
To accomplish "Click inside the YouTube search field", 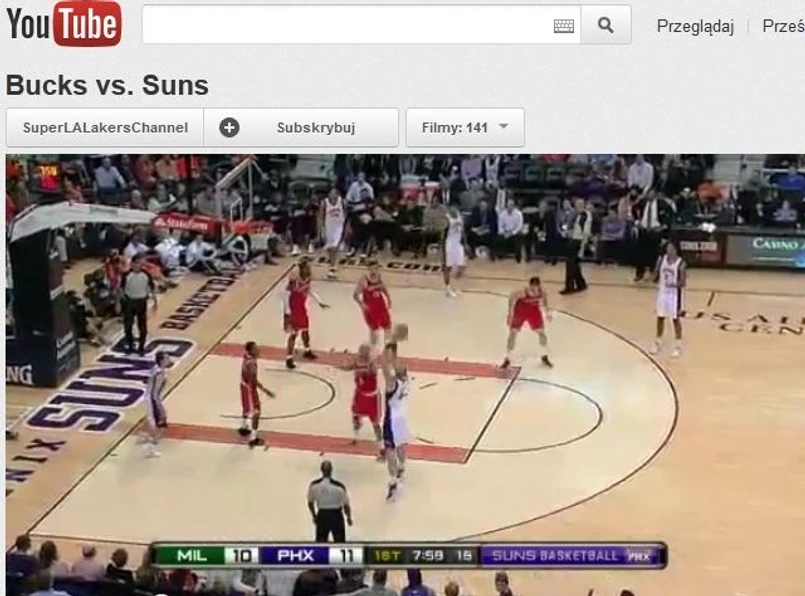I will pyautogui.click(x=361, y=25).
